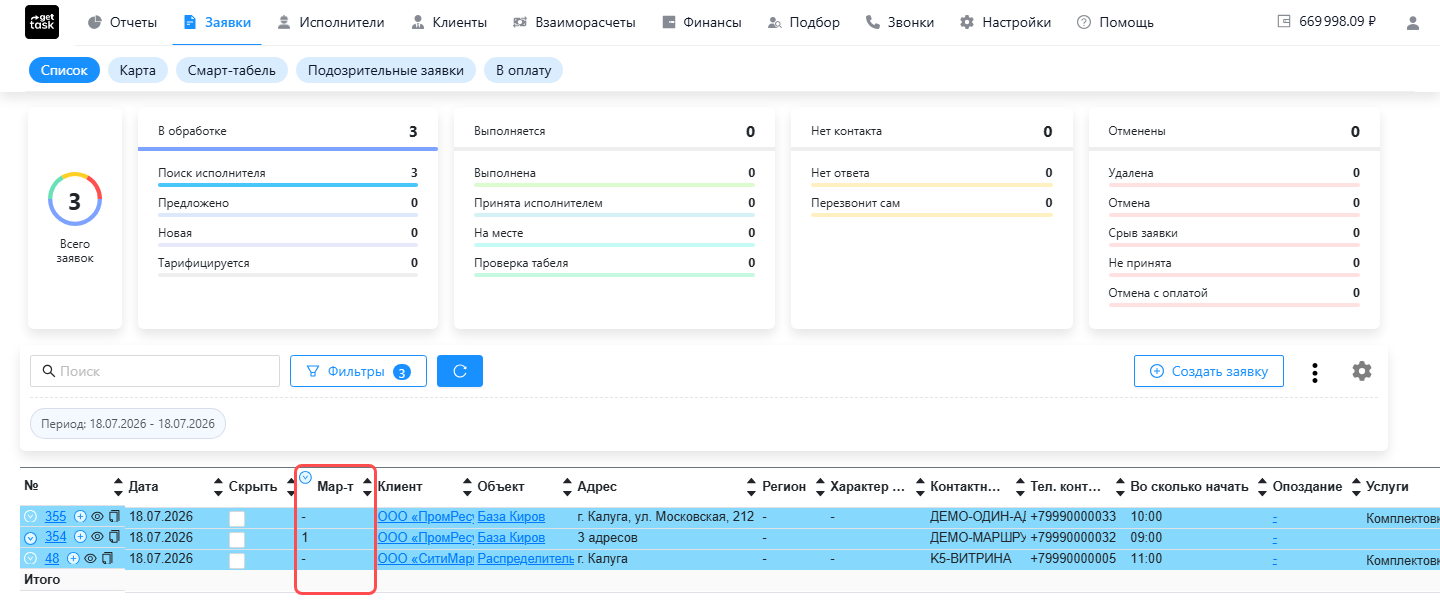Open the three-dot more options menu
This screenshot has width=1440, height=606.
click(1315, 372)
